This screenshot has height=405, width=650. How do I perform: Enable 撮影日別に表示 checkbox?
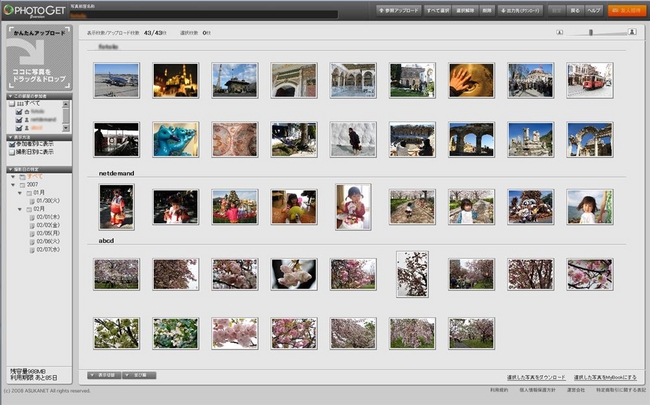12,152
